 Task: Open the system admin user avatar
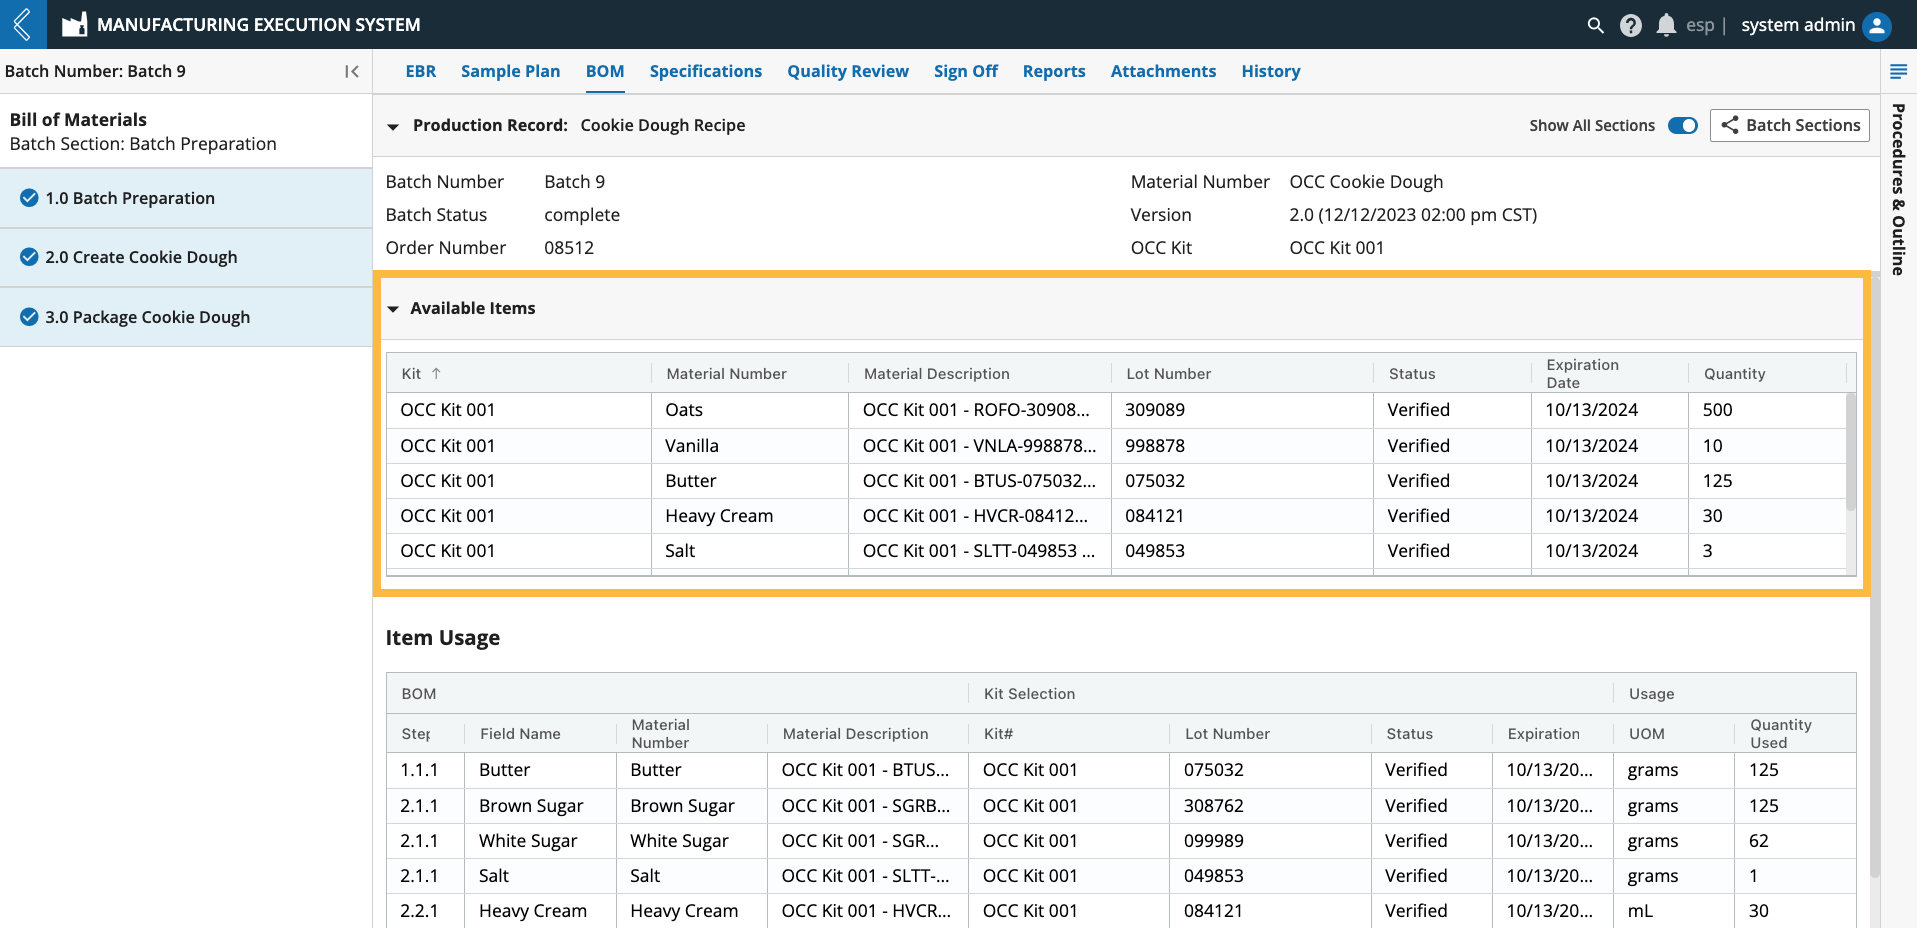[1877, 25]
